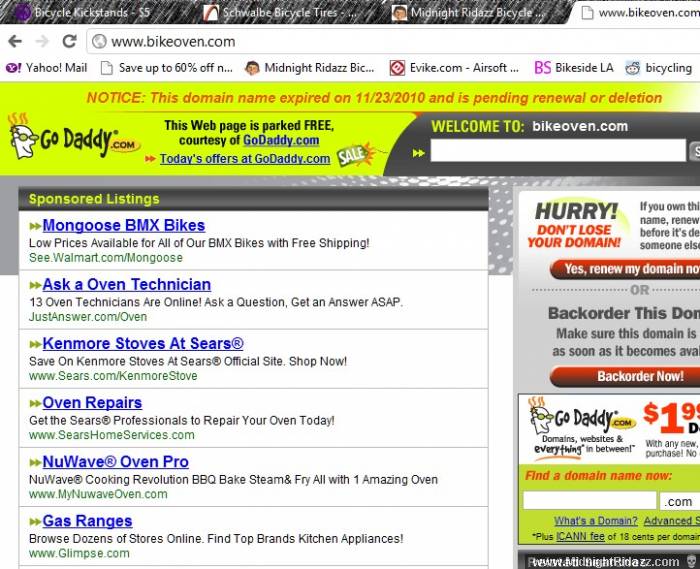Click the SALE starburst badge
700x569 pixels.
356,154
